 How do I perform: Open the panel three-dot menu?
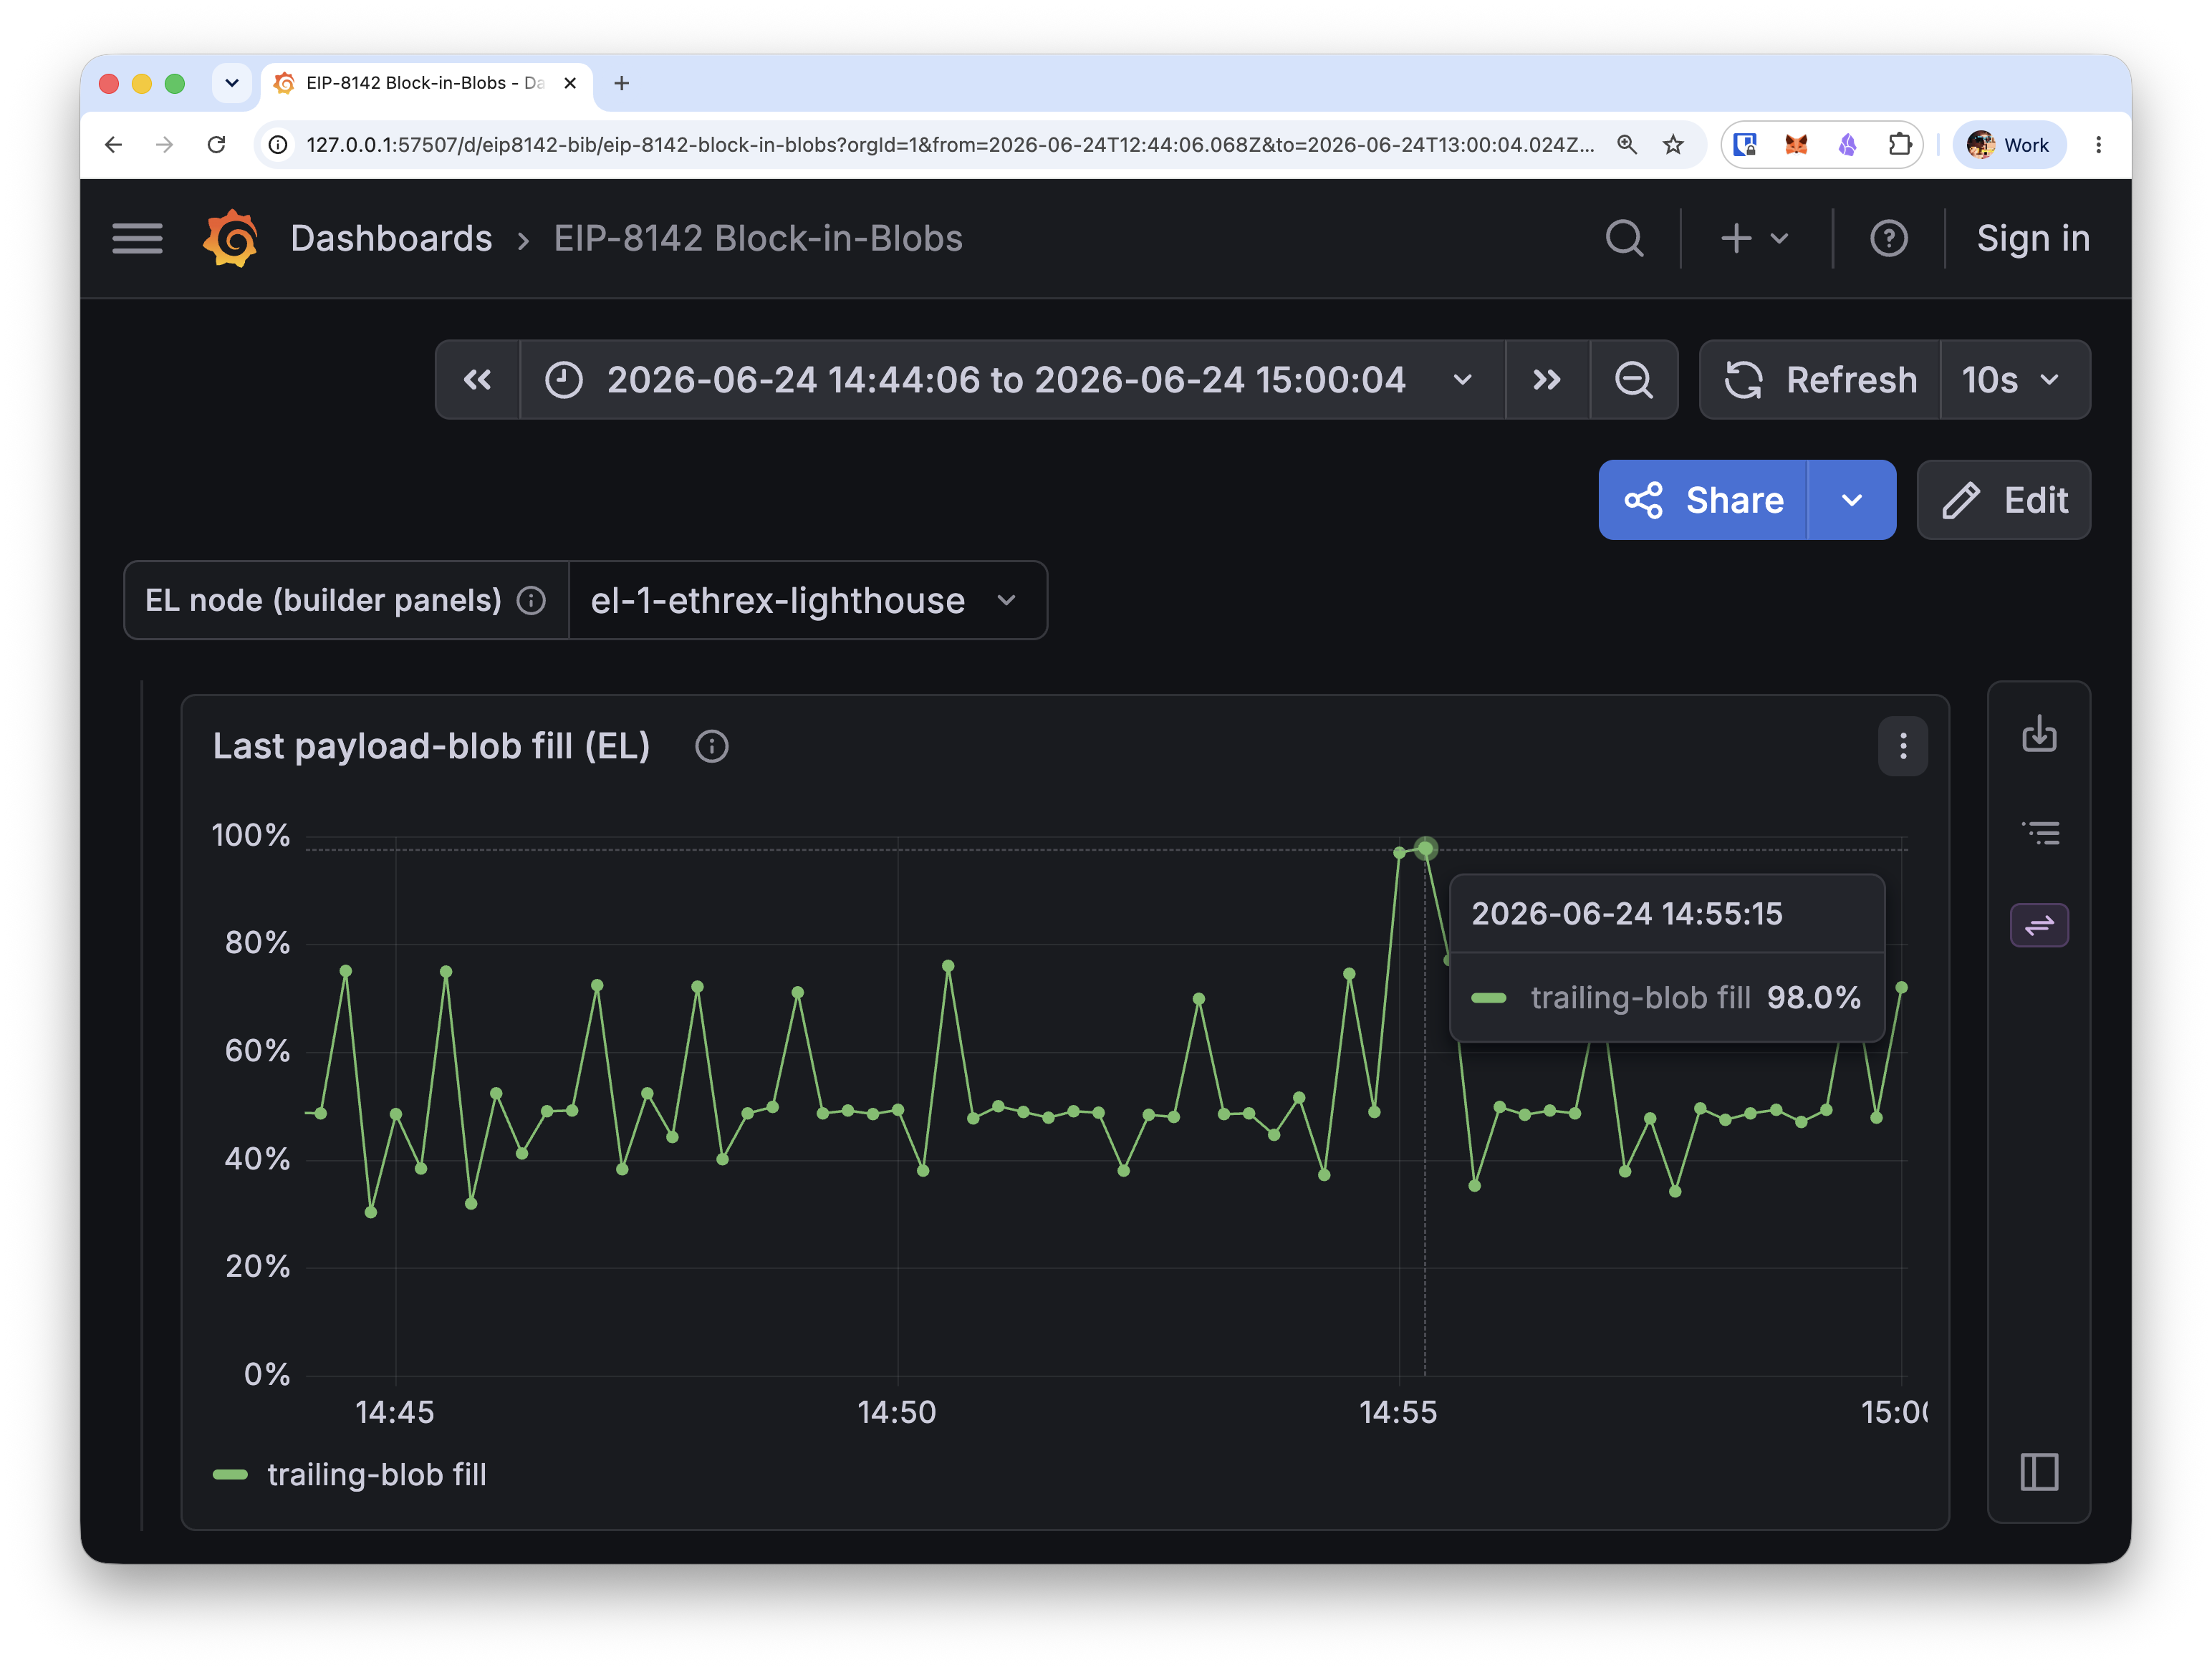coord(1902,746)
